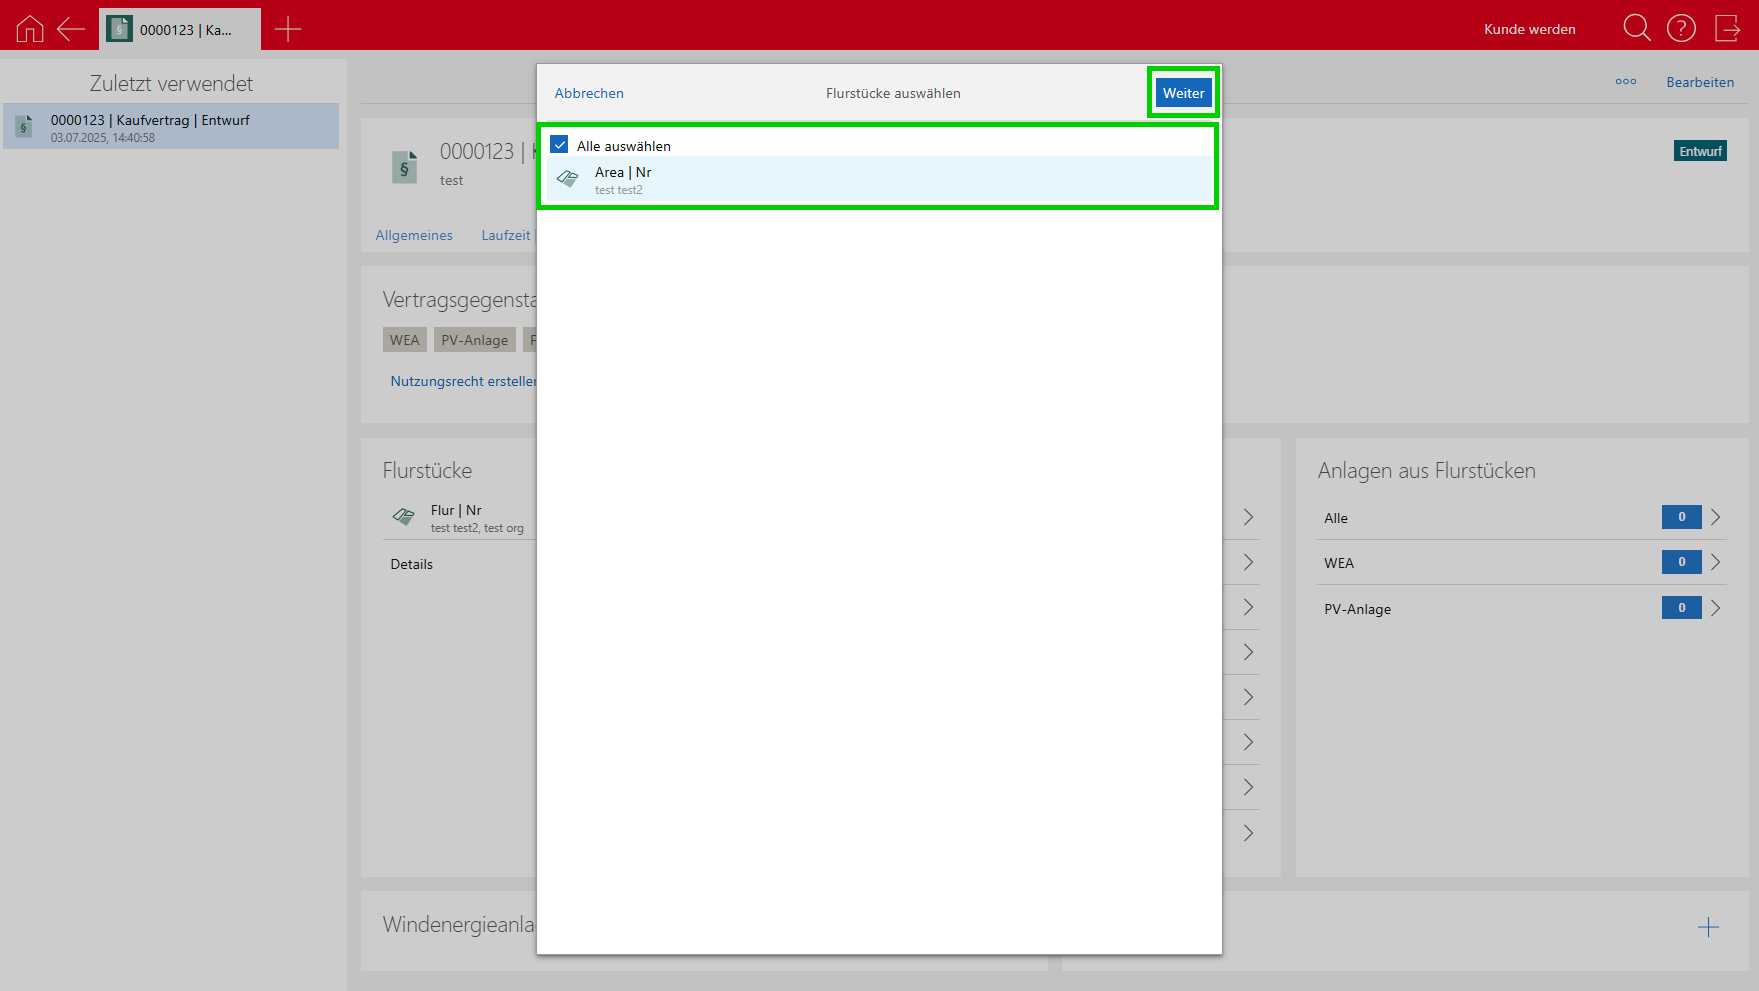The height and width of the screenshot is (991, 1759).
Task: Open the Allgemeines tab
Action: tap(414, 235)
